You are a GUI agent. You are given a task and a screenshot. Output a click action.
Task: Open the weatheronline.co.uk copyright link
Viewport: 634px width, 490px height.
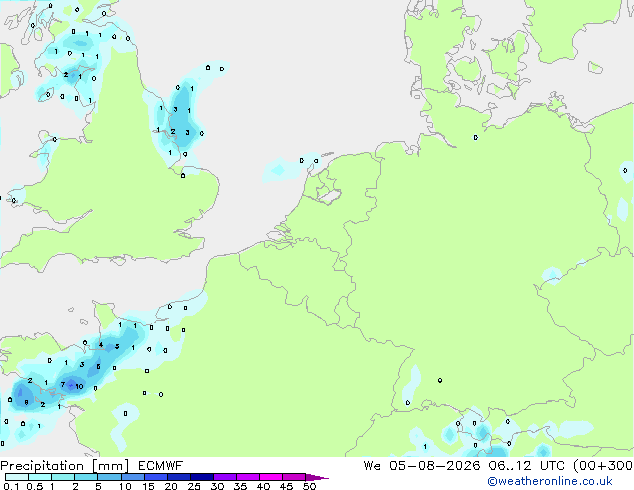(550, 481)
